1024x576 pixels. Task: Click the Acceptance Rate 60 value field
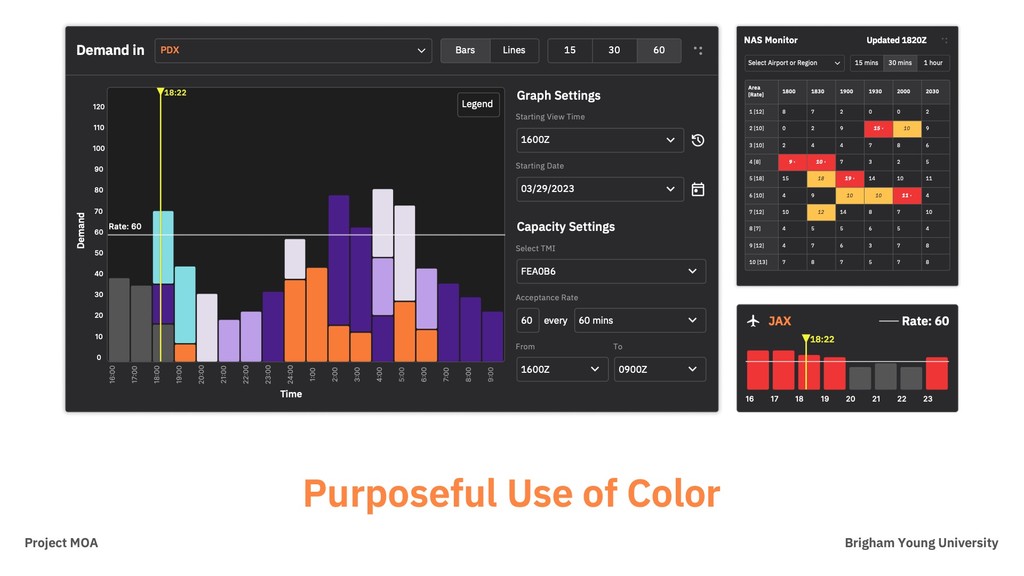pyautogui.click(x=527, y=320)
